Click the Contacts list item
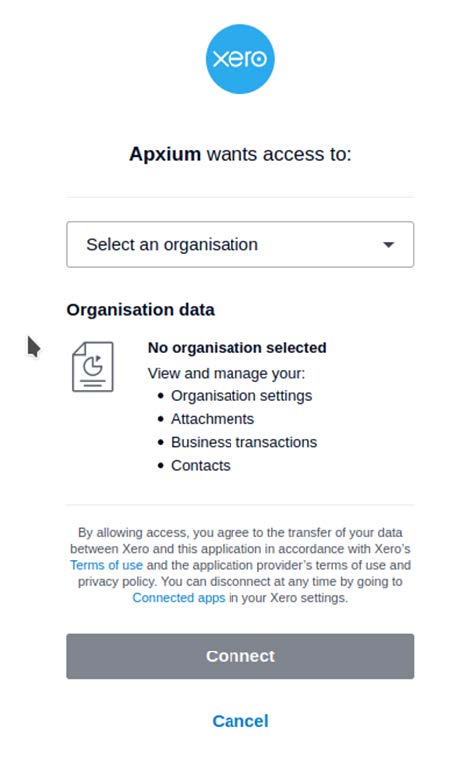 tap(201, 466)
